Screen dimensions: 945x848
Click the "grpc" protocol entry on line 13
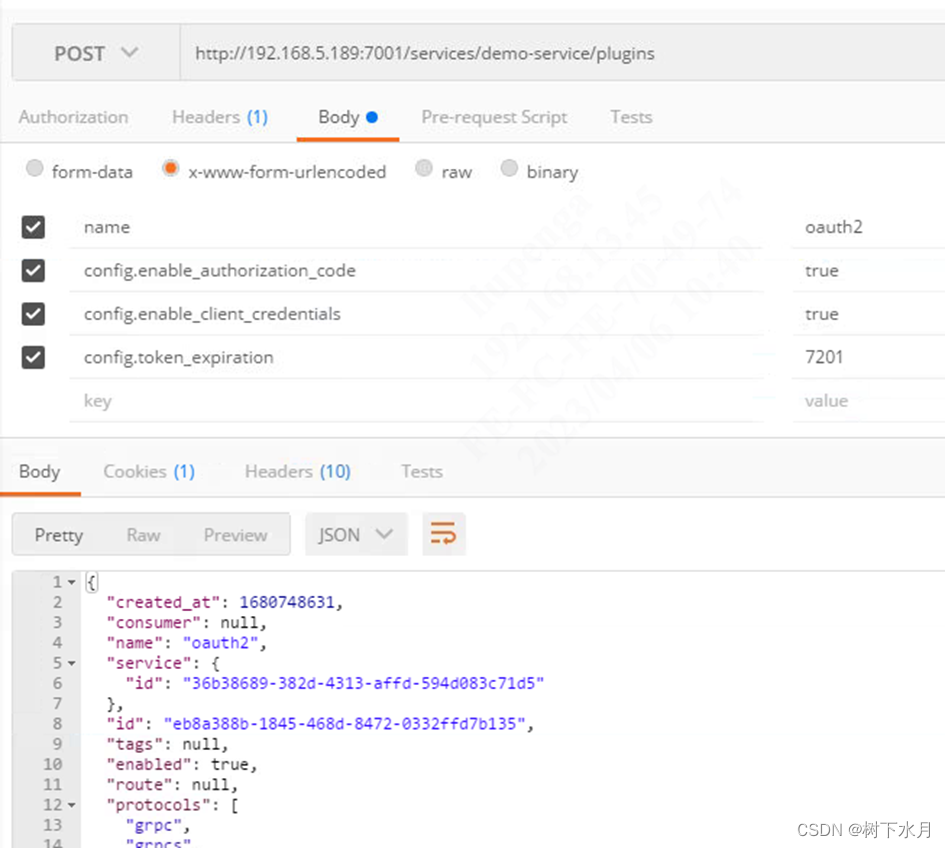click(x=154, y=825)
